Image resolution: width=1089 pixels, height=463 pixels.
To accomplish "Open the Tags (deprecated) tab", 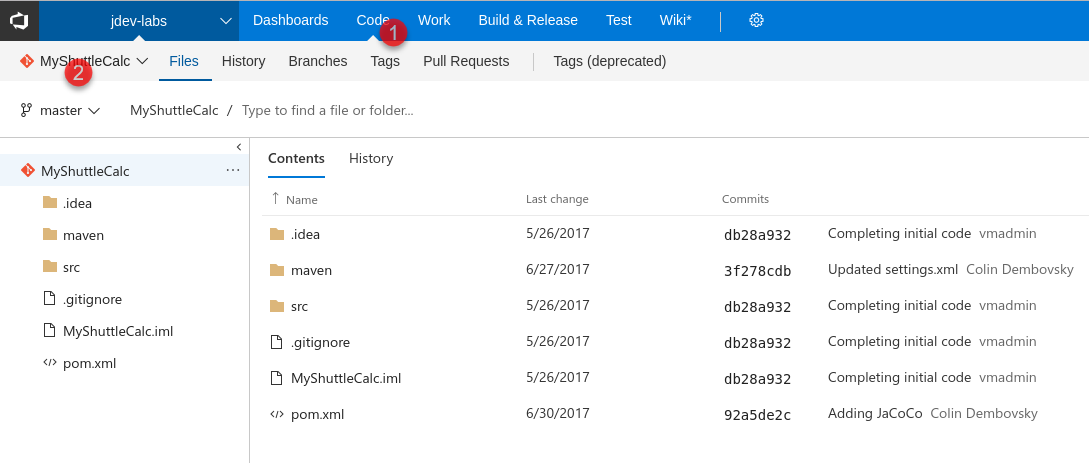I will [x=610, y=61].
